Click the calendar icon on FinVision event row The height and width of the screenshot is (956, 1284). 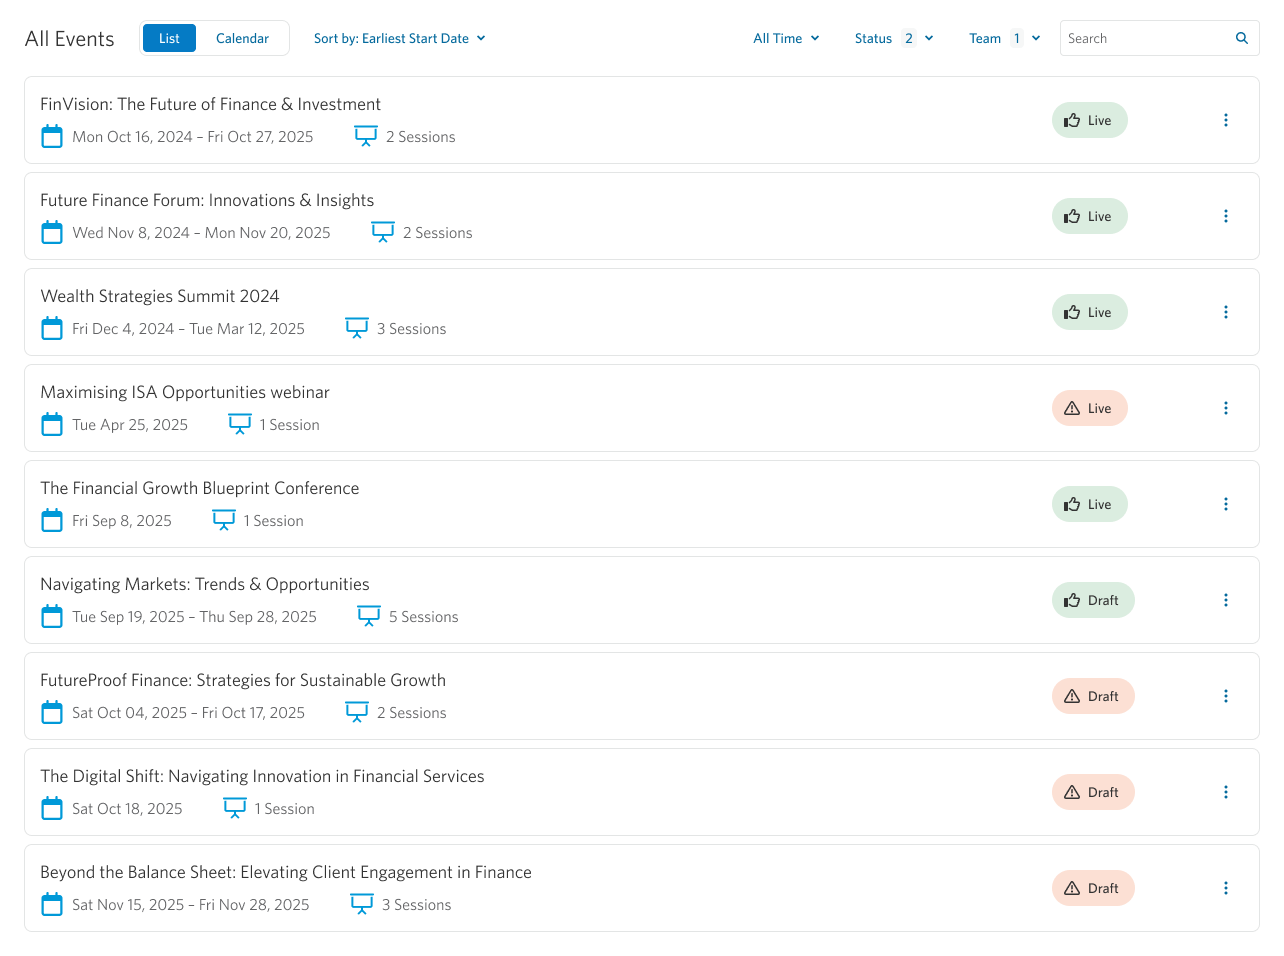[52, 136]
